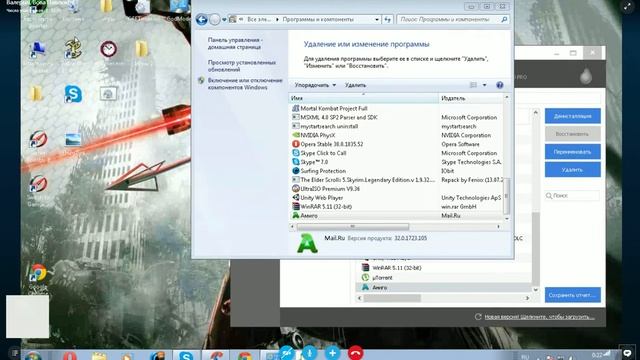
Task: Click the Деинсталляция button in the uninstaller window
Action: click(572, 116)
